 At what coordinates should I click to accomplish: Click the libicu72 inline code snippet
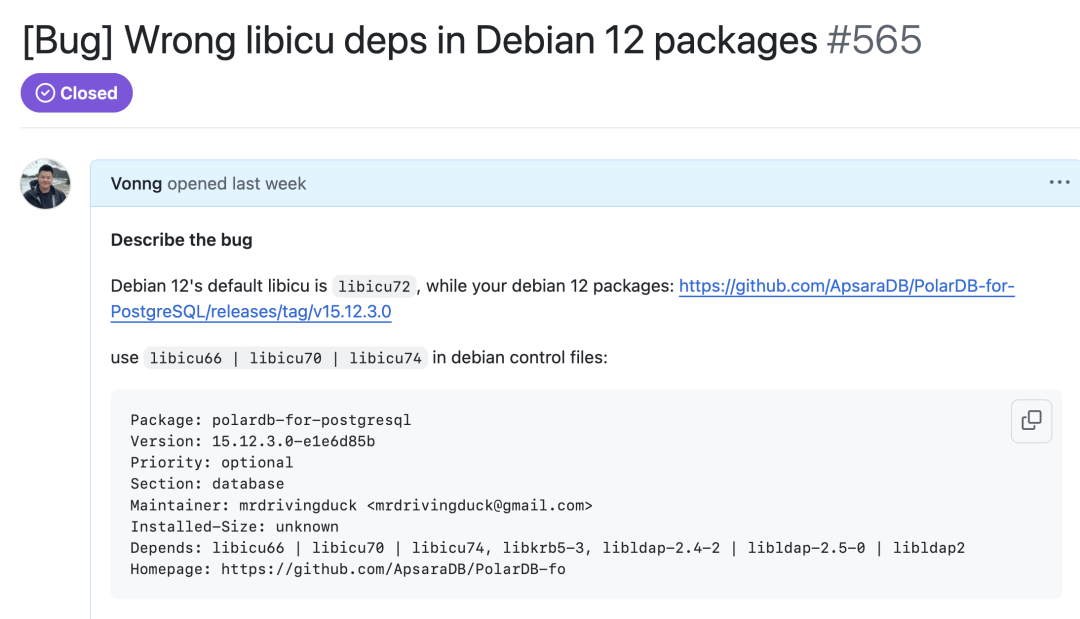pyautogui.click(x=373, y=287)
